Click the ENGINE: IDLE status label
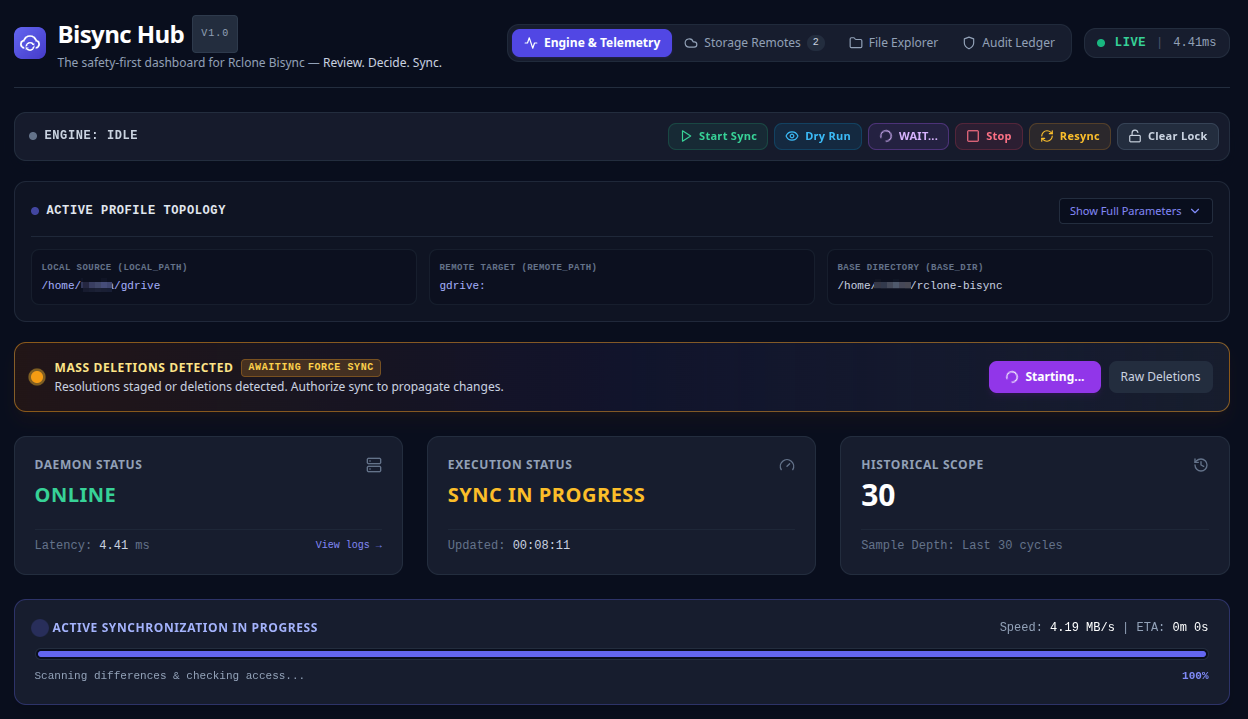The image size is (1248, 719). (x=91, y=135)
